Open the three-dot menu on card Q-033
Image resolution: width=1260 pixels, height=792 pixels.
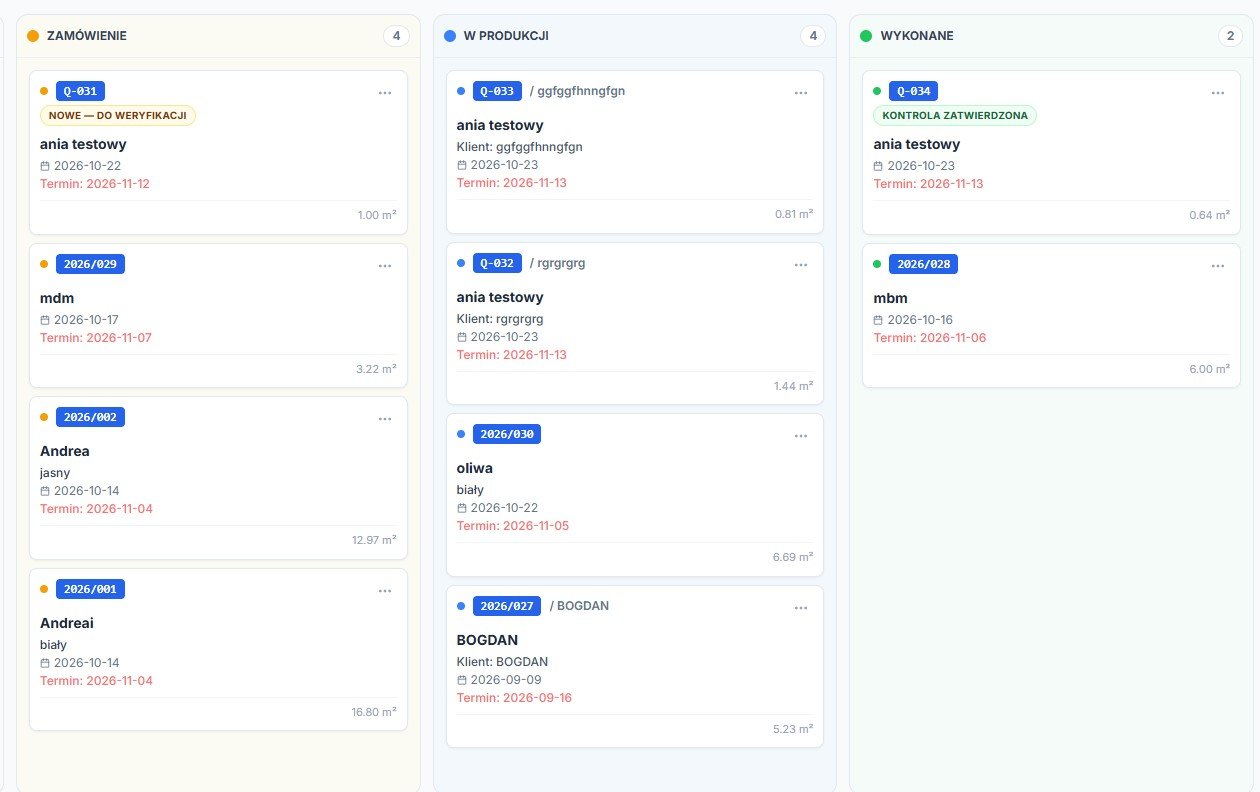pos(801,93)
